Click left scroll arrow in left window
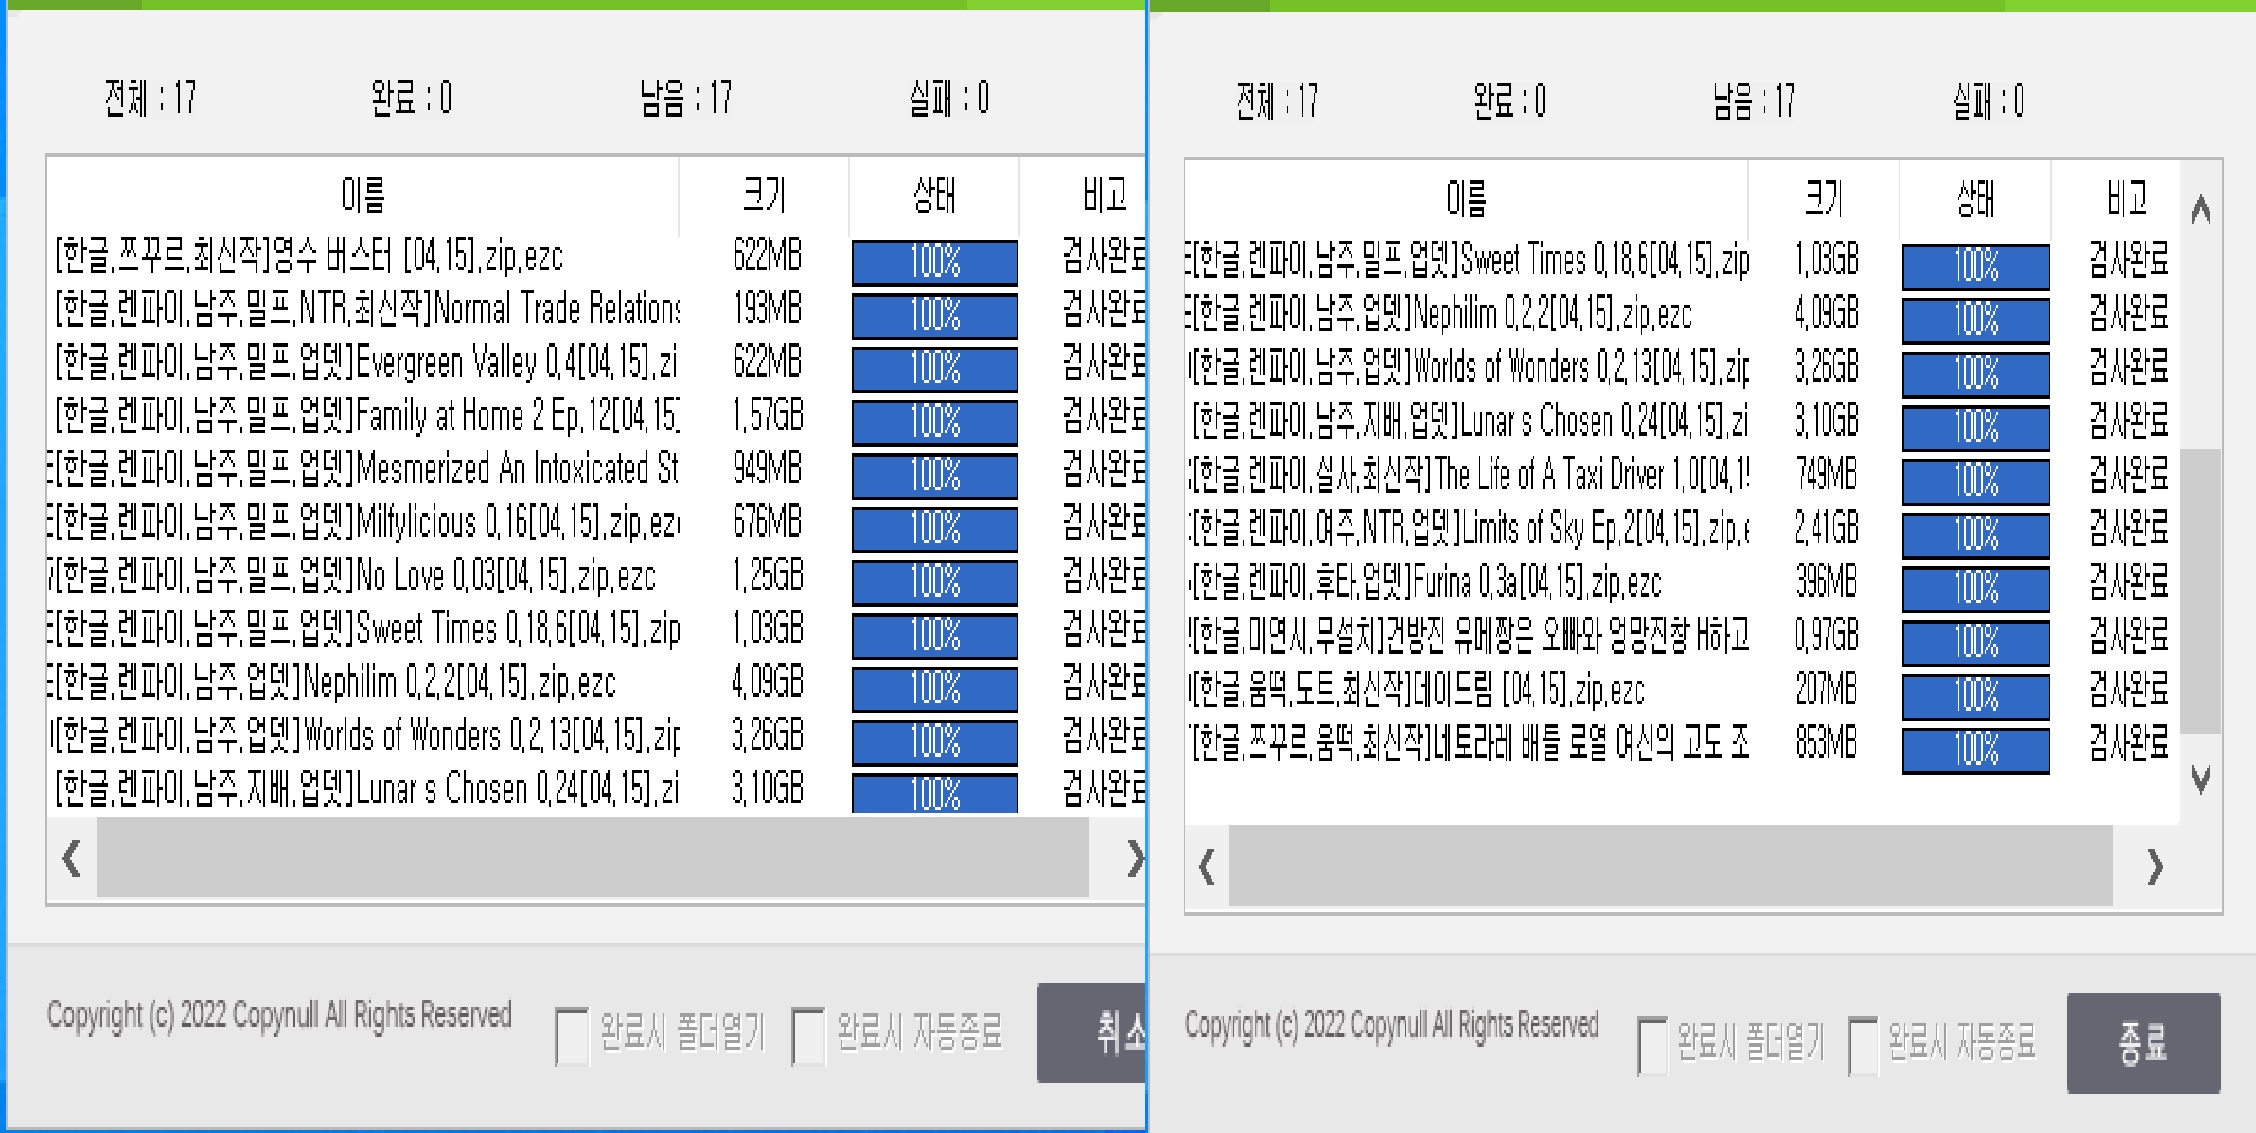Image resolution: width=2256 pixels, height=1133 pixels. pyautogui.click(x=71, y=858)
